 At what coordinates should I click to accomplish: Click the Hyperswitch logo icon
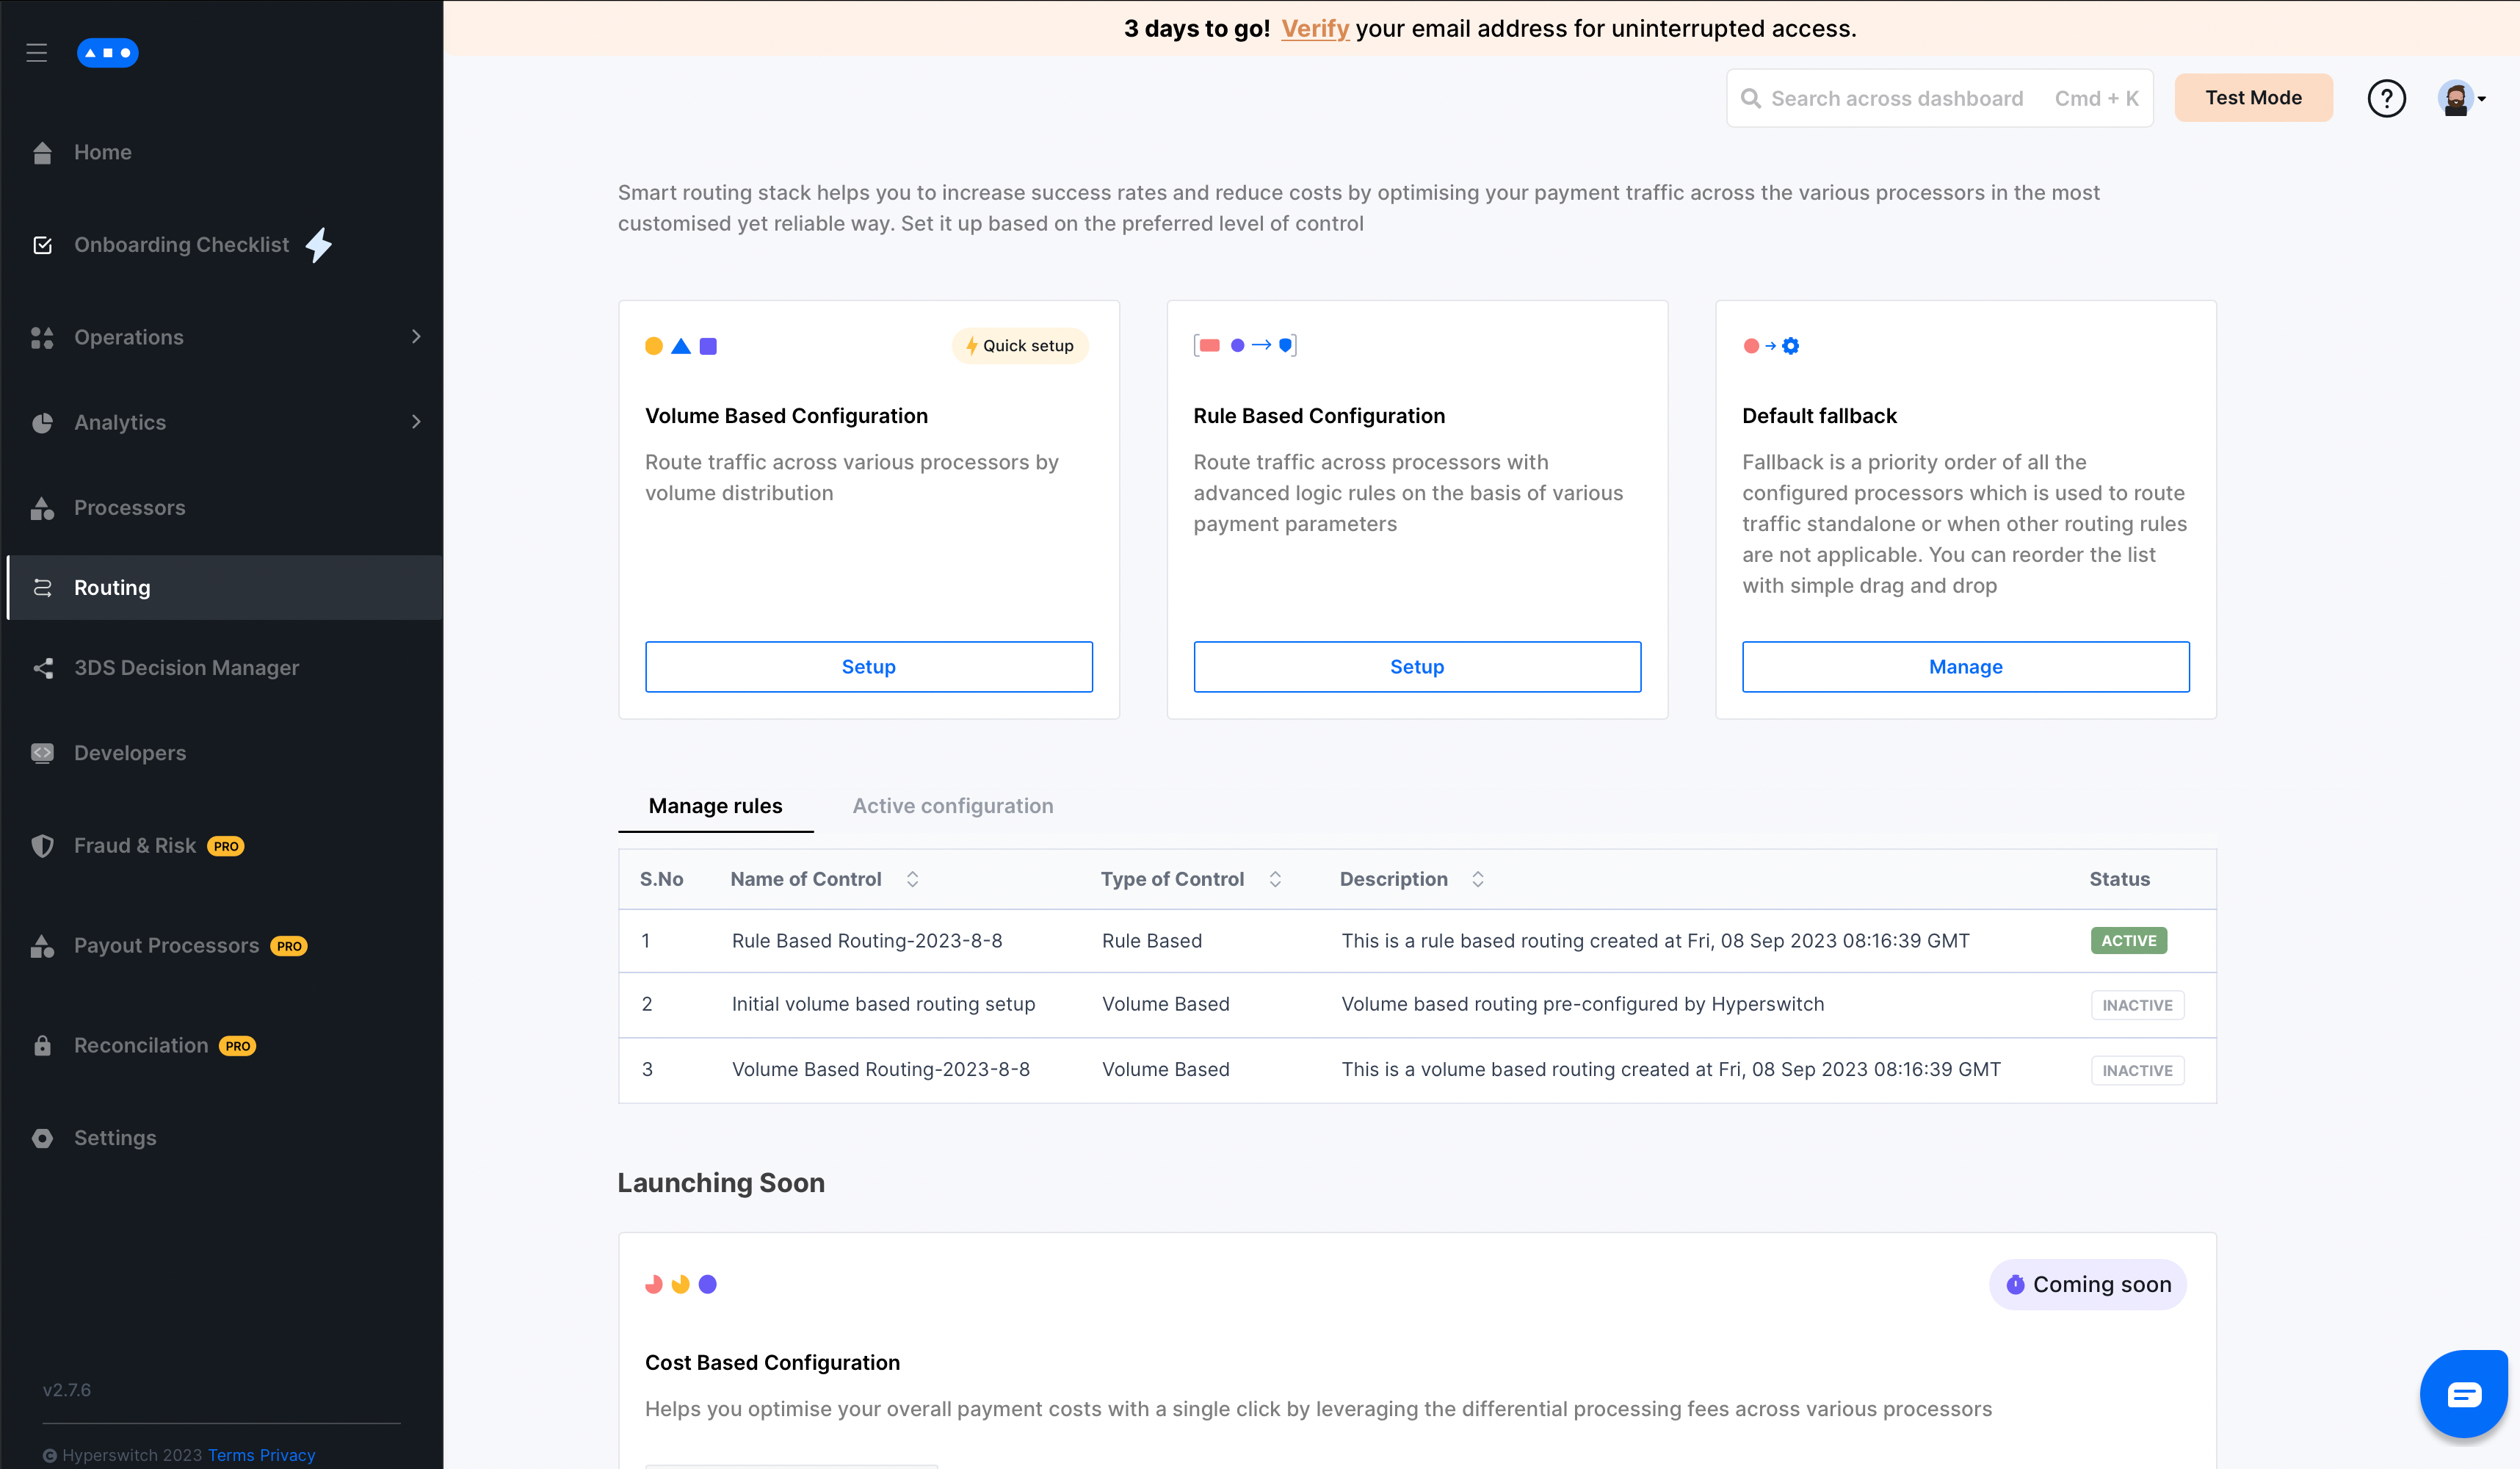coord(107,53)
